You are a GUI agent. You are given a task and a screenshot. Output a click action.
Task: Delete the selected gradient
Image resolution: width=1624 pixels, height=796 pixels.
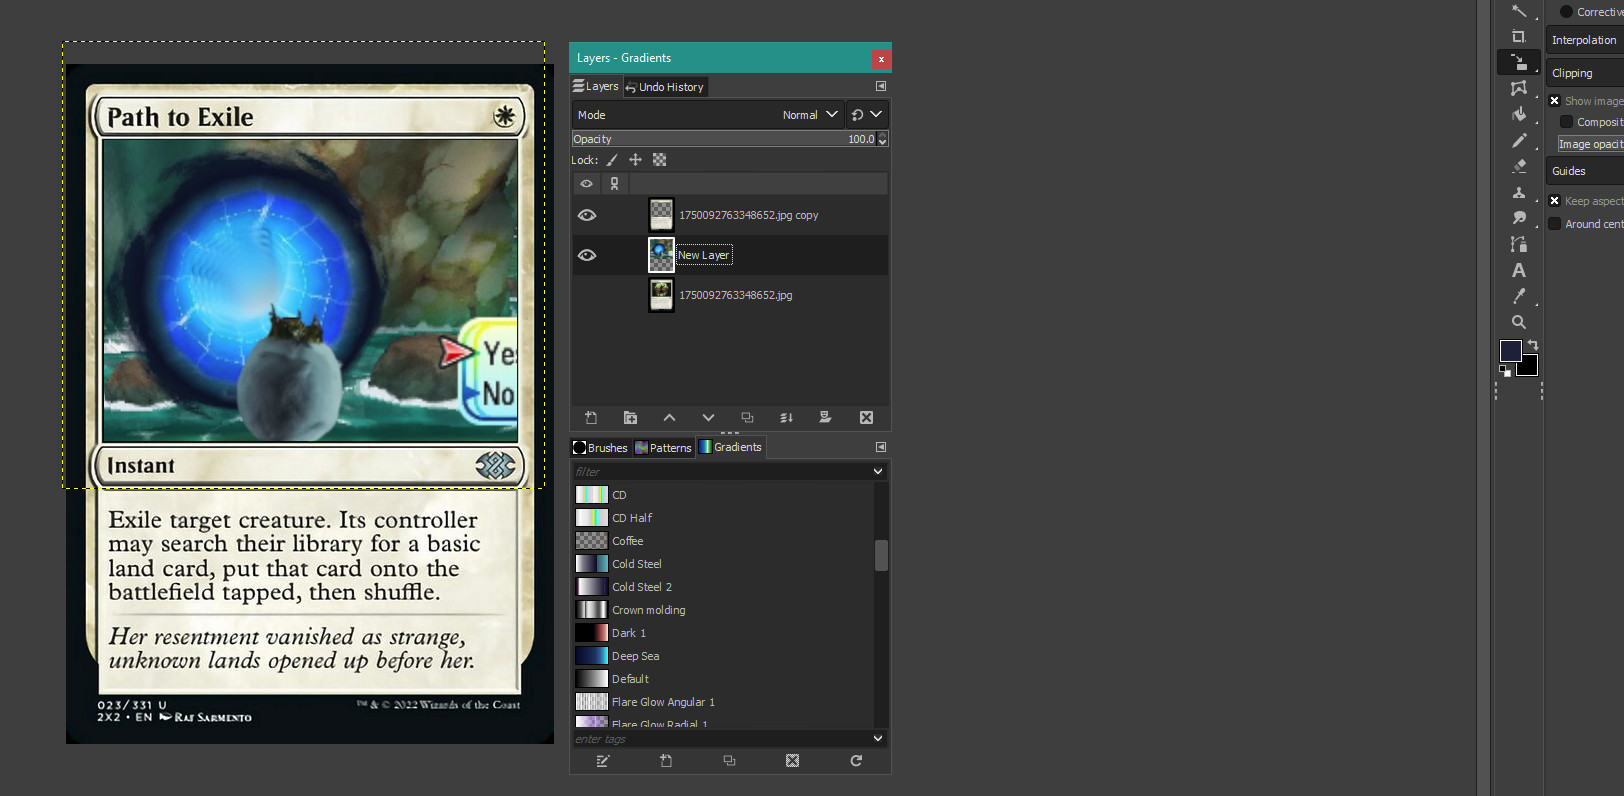(792, 761)
